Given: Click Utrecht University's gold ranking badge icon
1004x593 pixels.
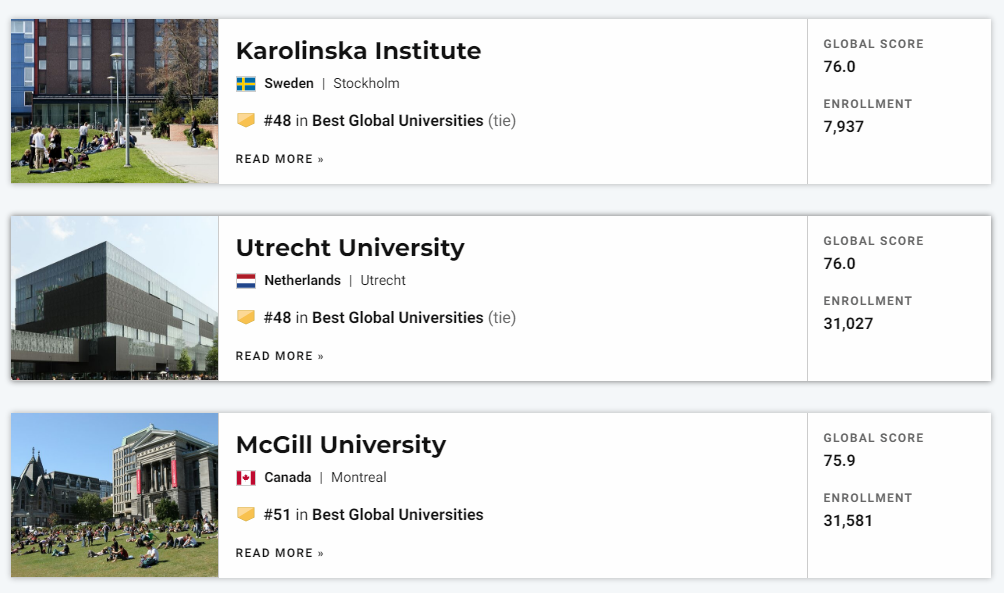Looking at the screenshot, I should click(x=246, y=317).
